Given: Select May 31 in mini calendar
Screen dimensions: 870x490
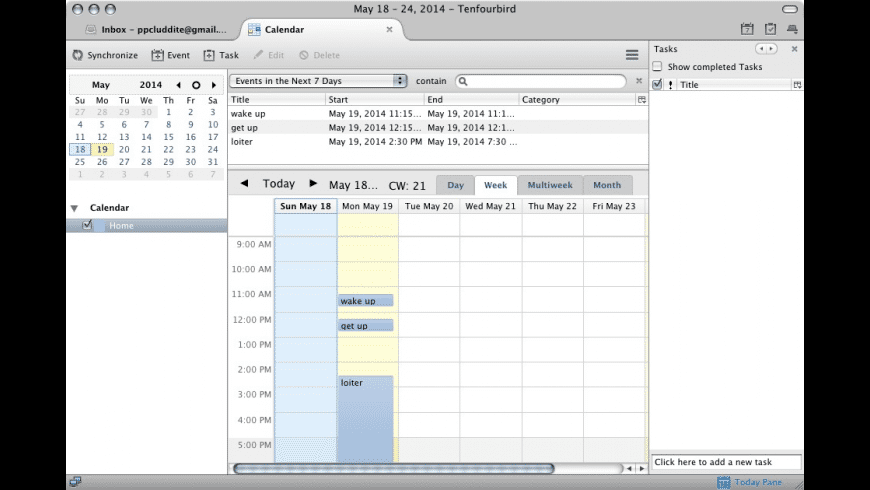Looking at the screenshot, I should coord(213,162).
